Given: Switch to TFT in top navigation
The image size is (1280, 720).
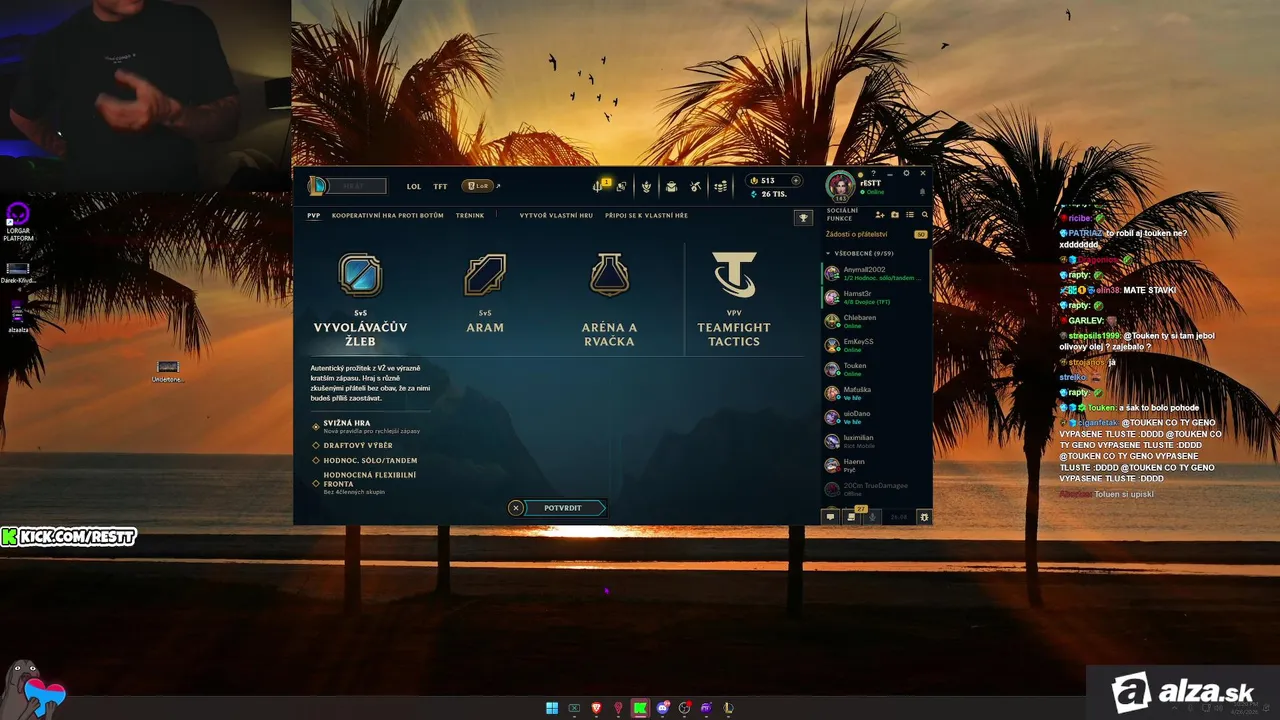Looking at the screenshot, I should tap(440, 186).
